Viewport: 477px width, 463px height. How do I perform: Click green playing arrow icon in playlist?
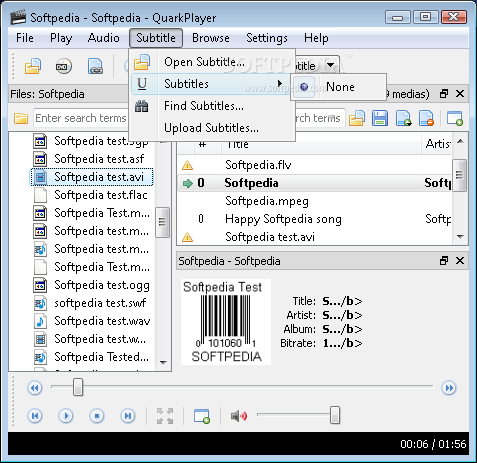pyautogui.click(x=188, y=183)
